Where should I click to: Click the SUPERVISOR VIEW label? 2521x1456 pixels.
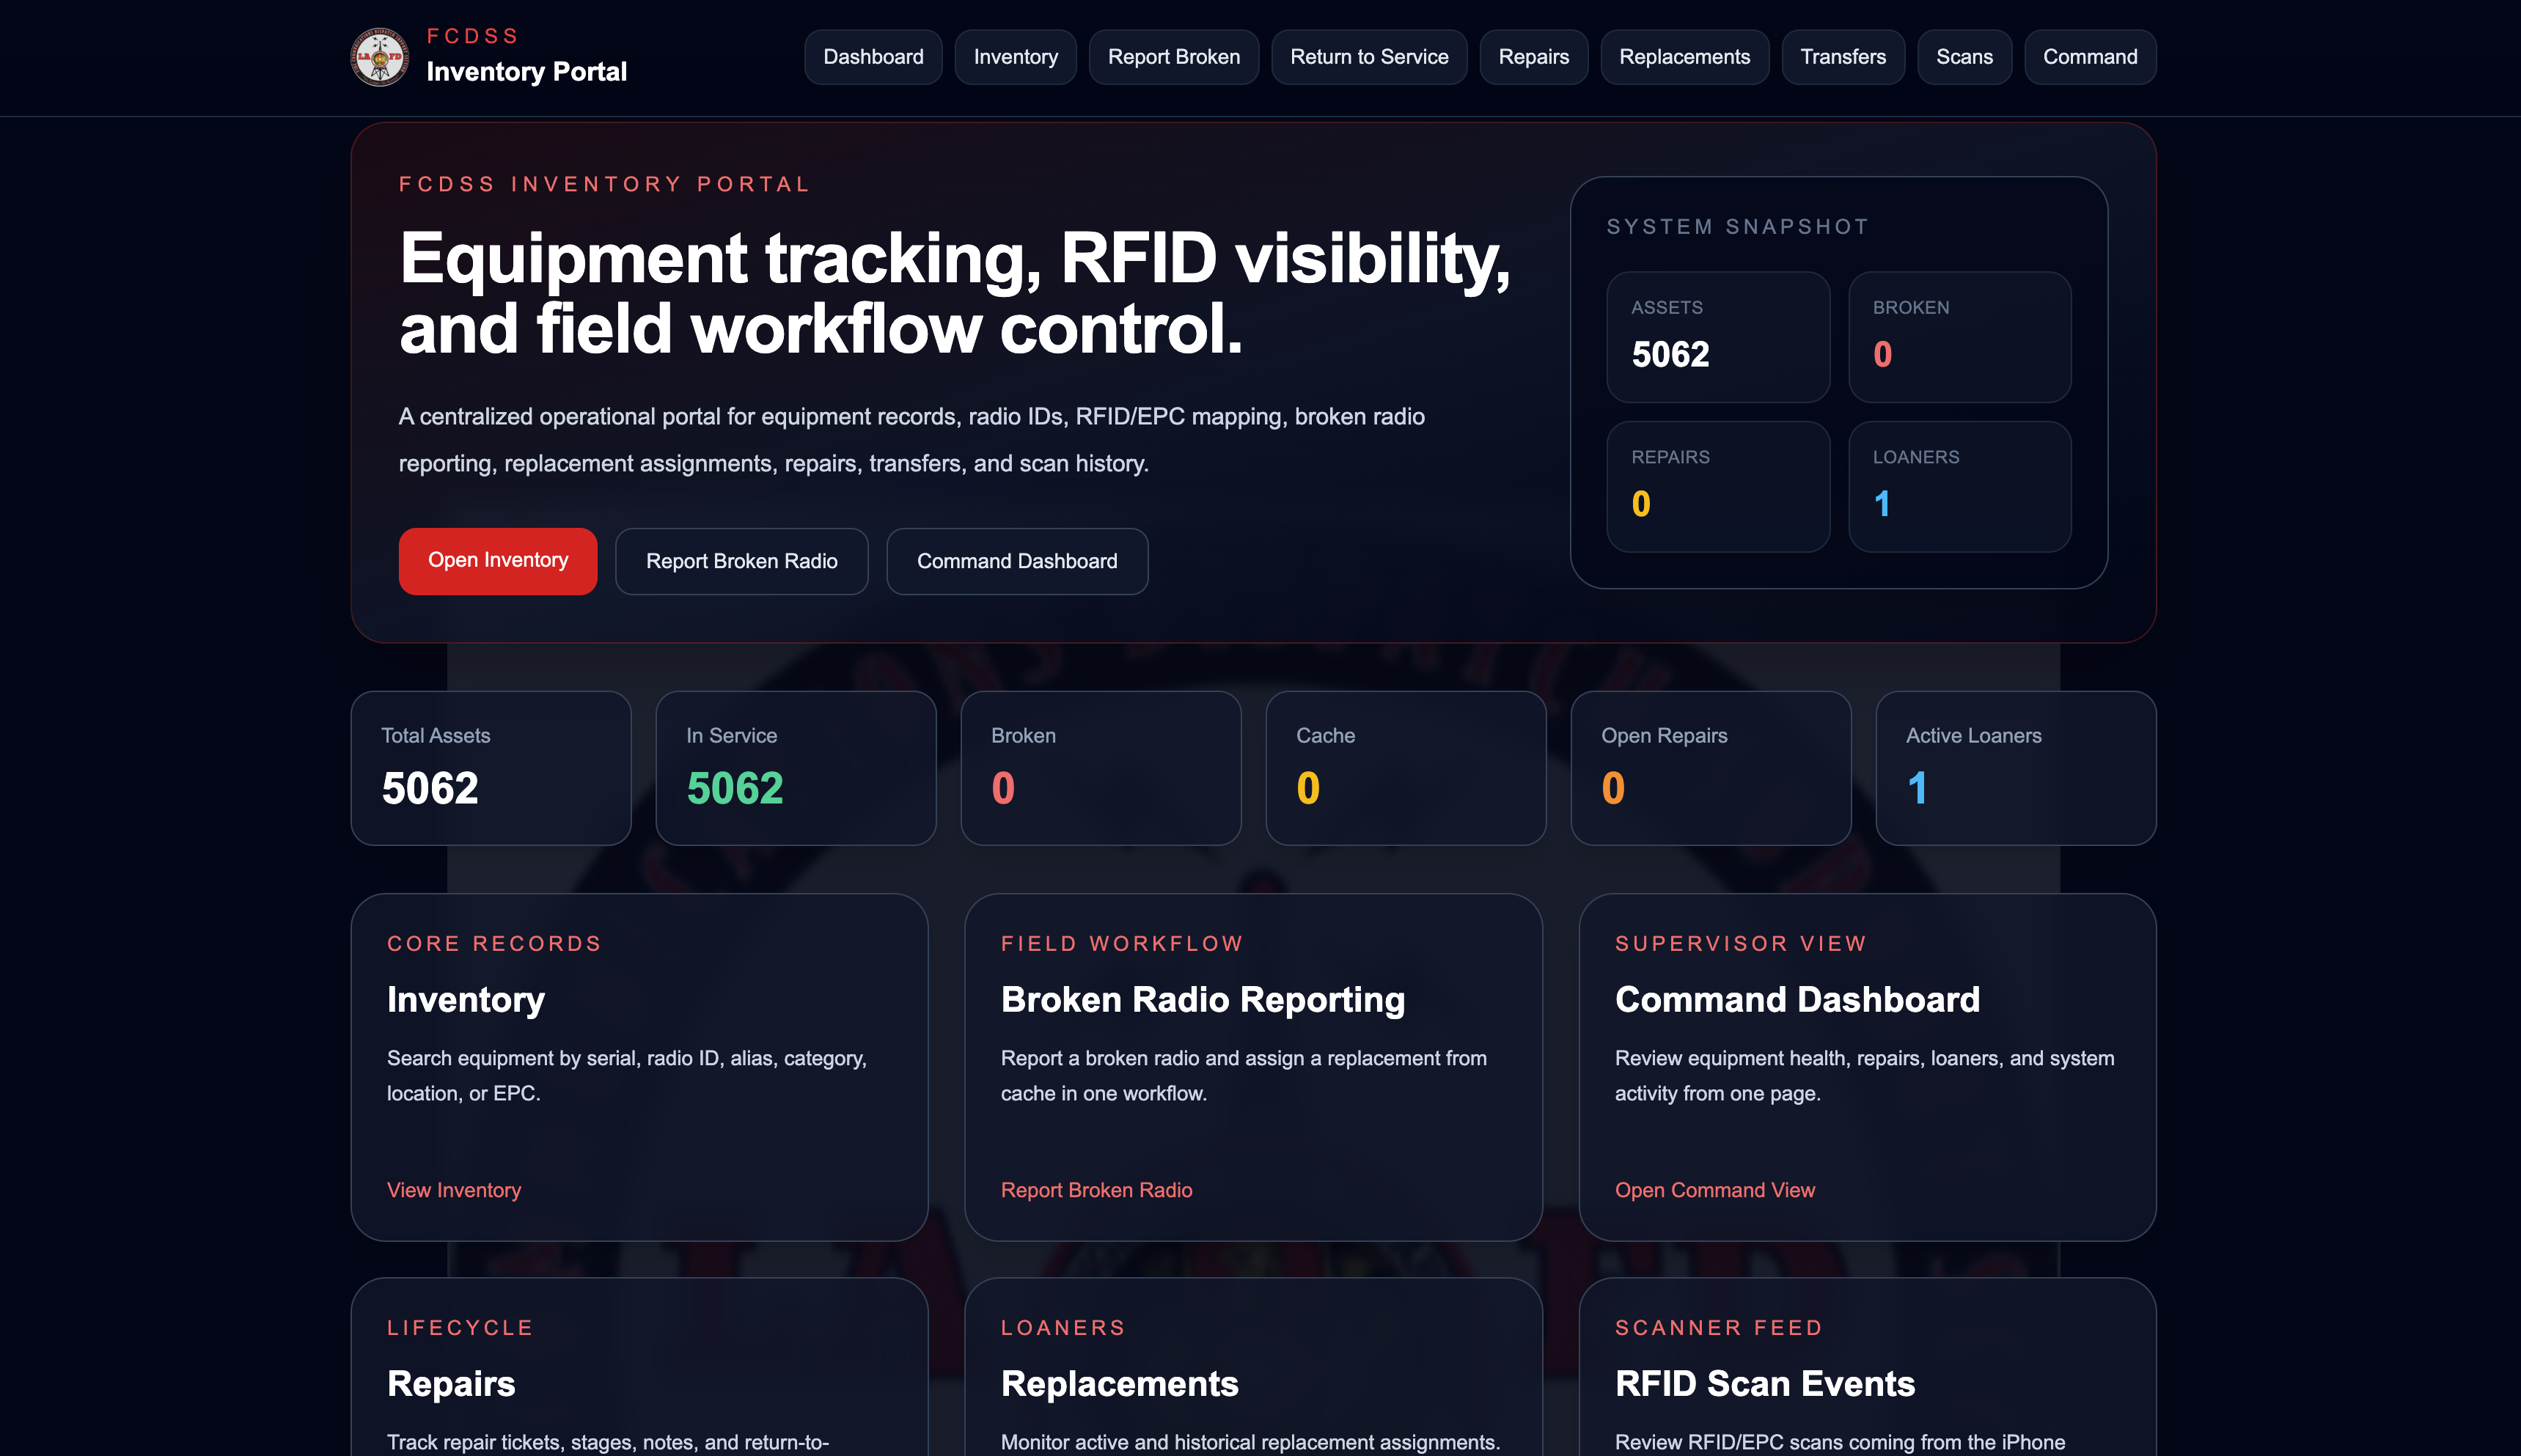click(x=1740, y=943)
